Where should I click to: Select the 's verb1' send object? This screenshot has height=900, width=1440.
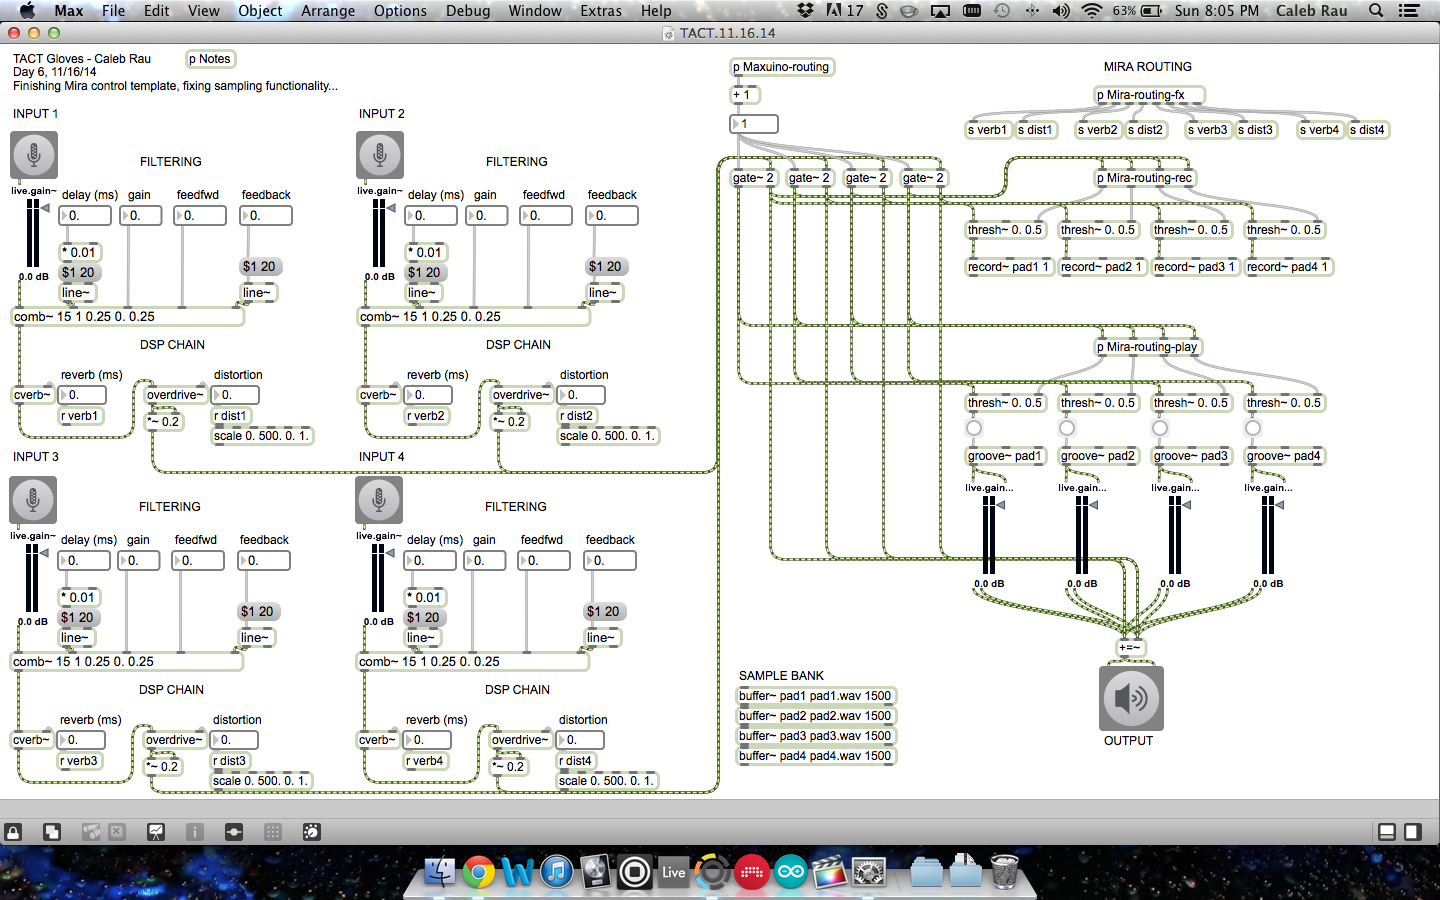(x=988, y=130)
